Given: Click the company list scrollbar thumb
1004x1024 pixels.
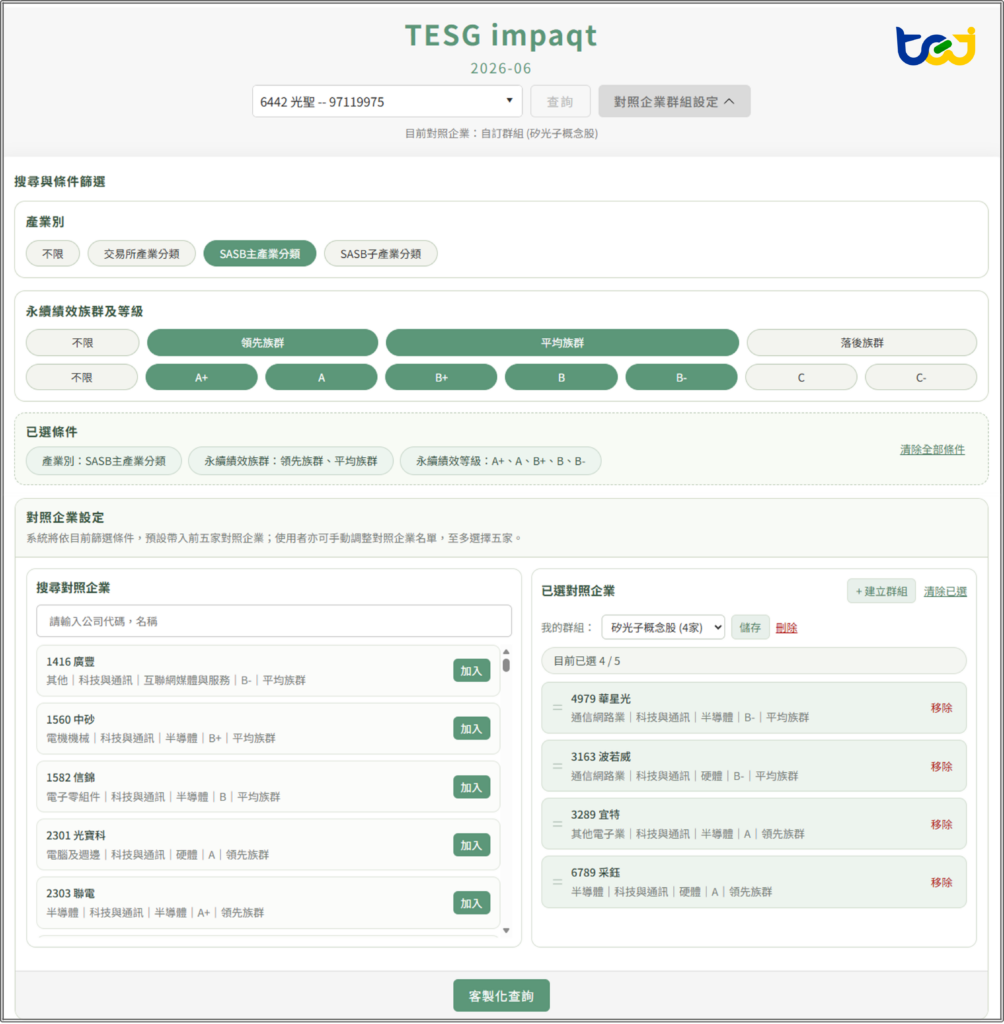Looking at the screenshot, I should (506, 665).
